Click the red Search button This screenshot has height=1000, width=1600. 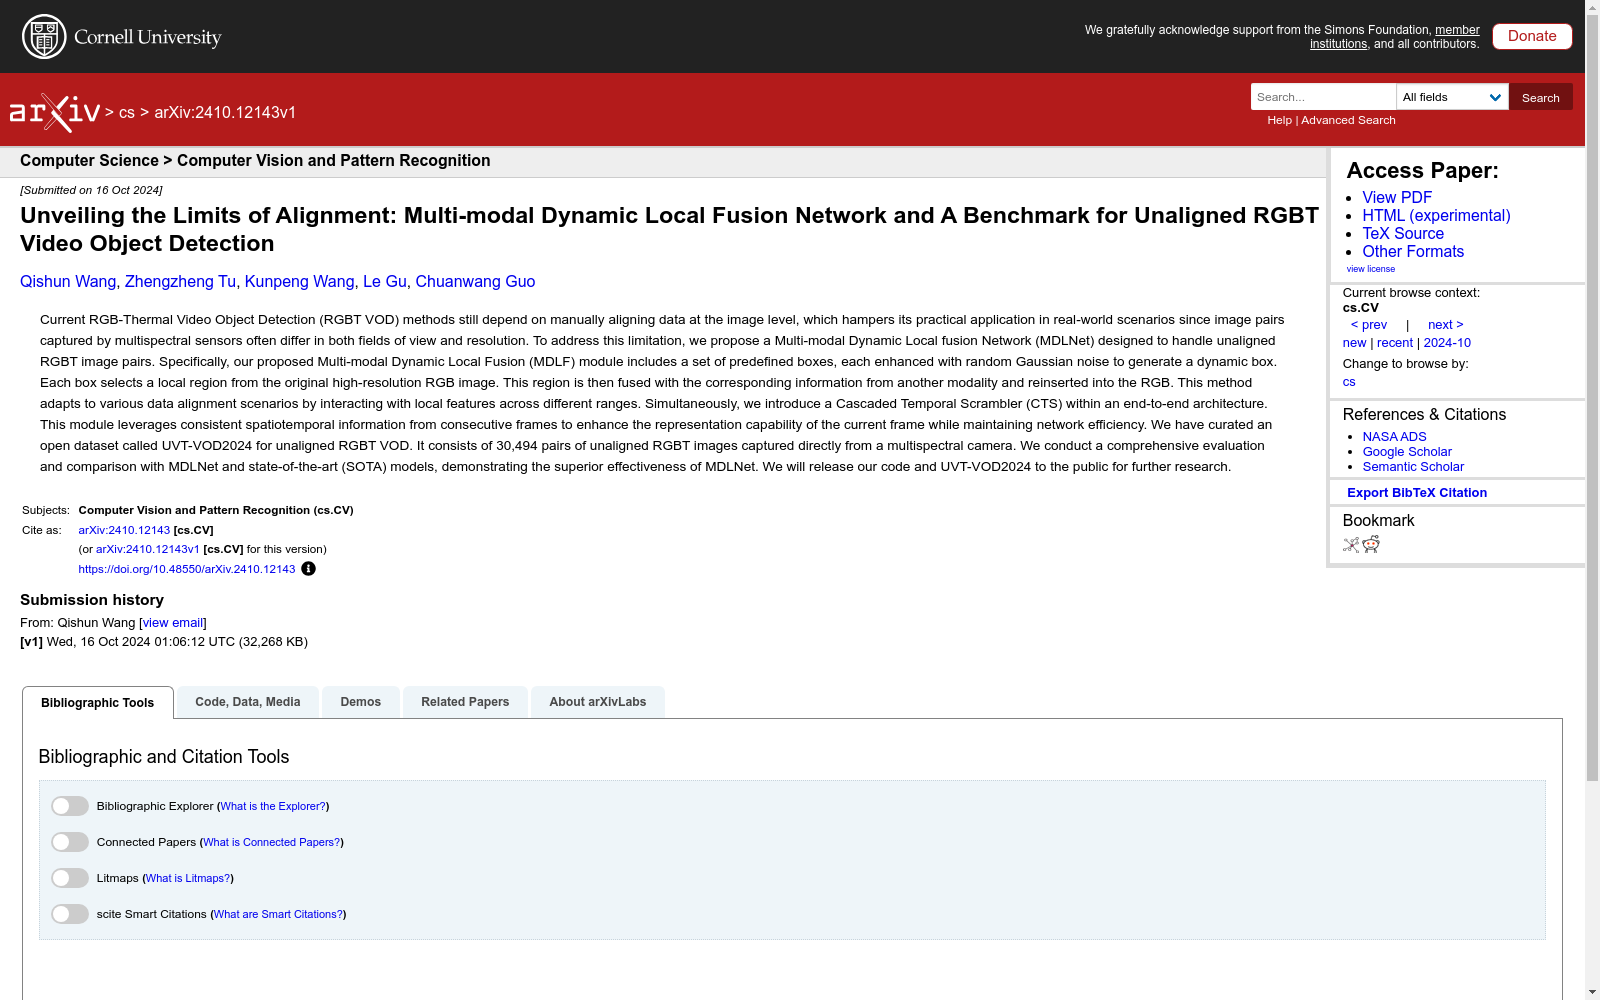pos(1540,97)
